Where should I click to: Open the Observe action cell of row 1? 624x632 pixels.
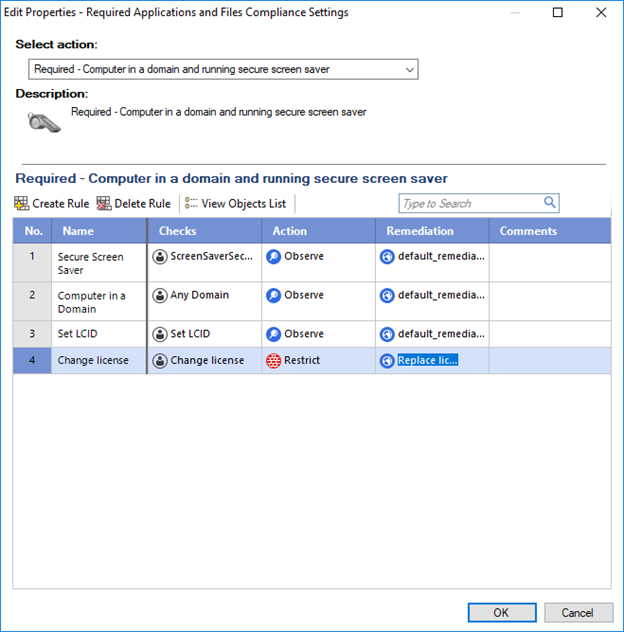(318, 262)
